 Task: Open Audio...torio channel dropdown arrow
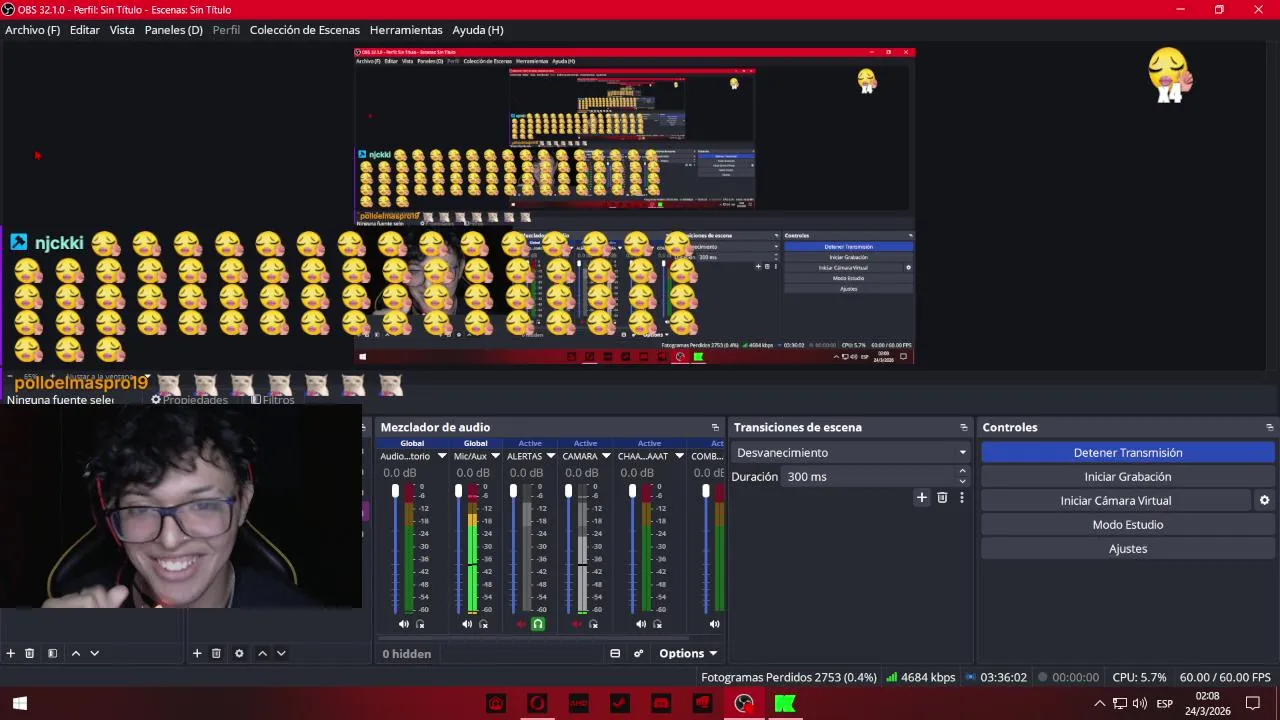[442, 456]
